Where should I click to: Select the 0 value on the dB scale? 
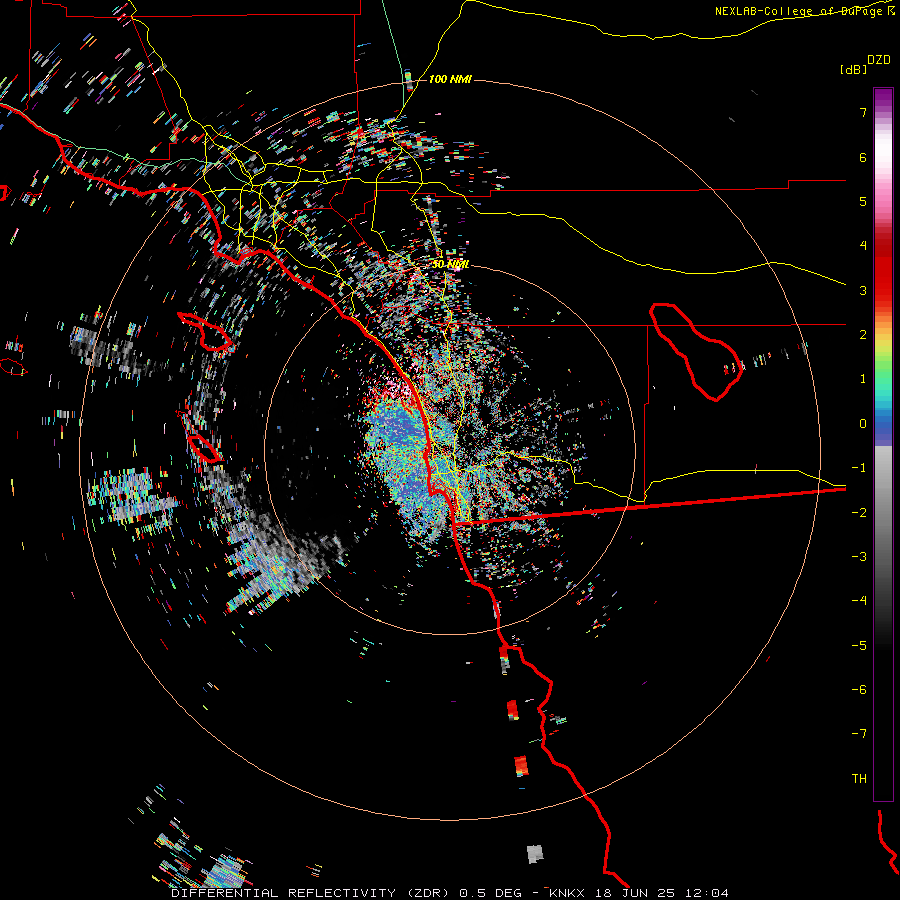(863, 424)
